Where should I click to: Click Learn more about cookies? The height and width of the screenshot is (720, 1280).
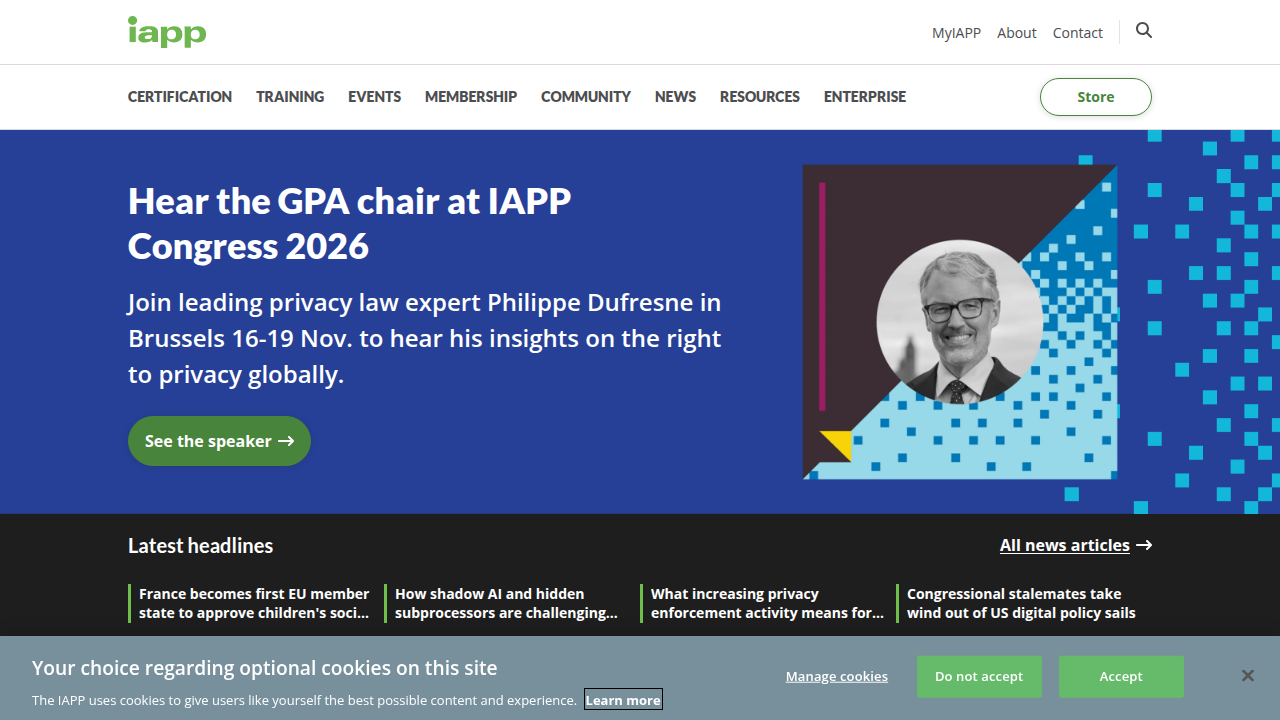coord(623,700)
